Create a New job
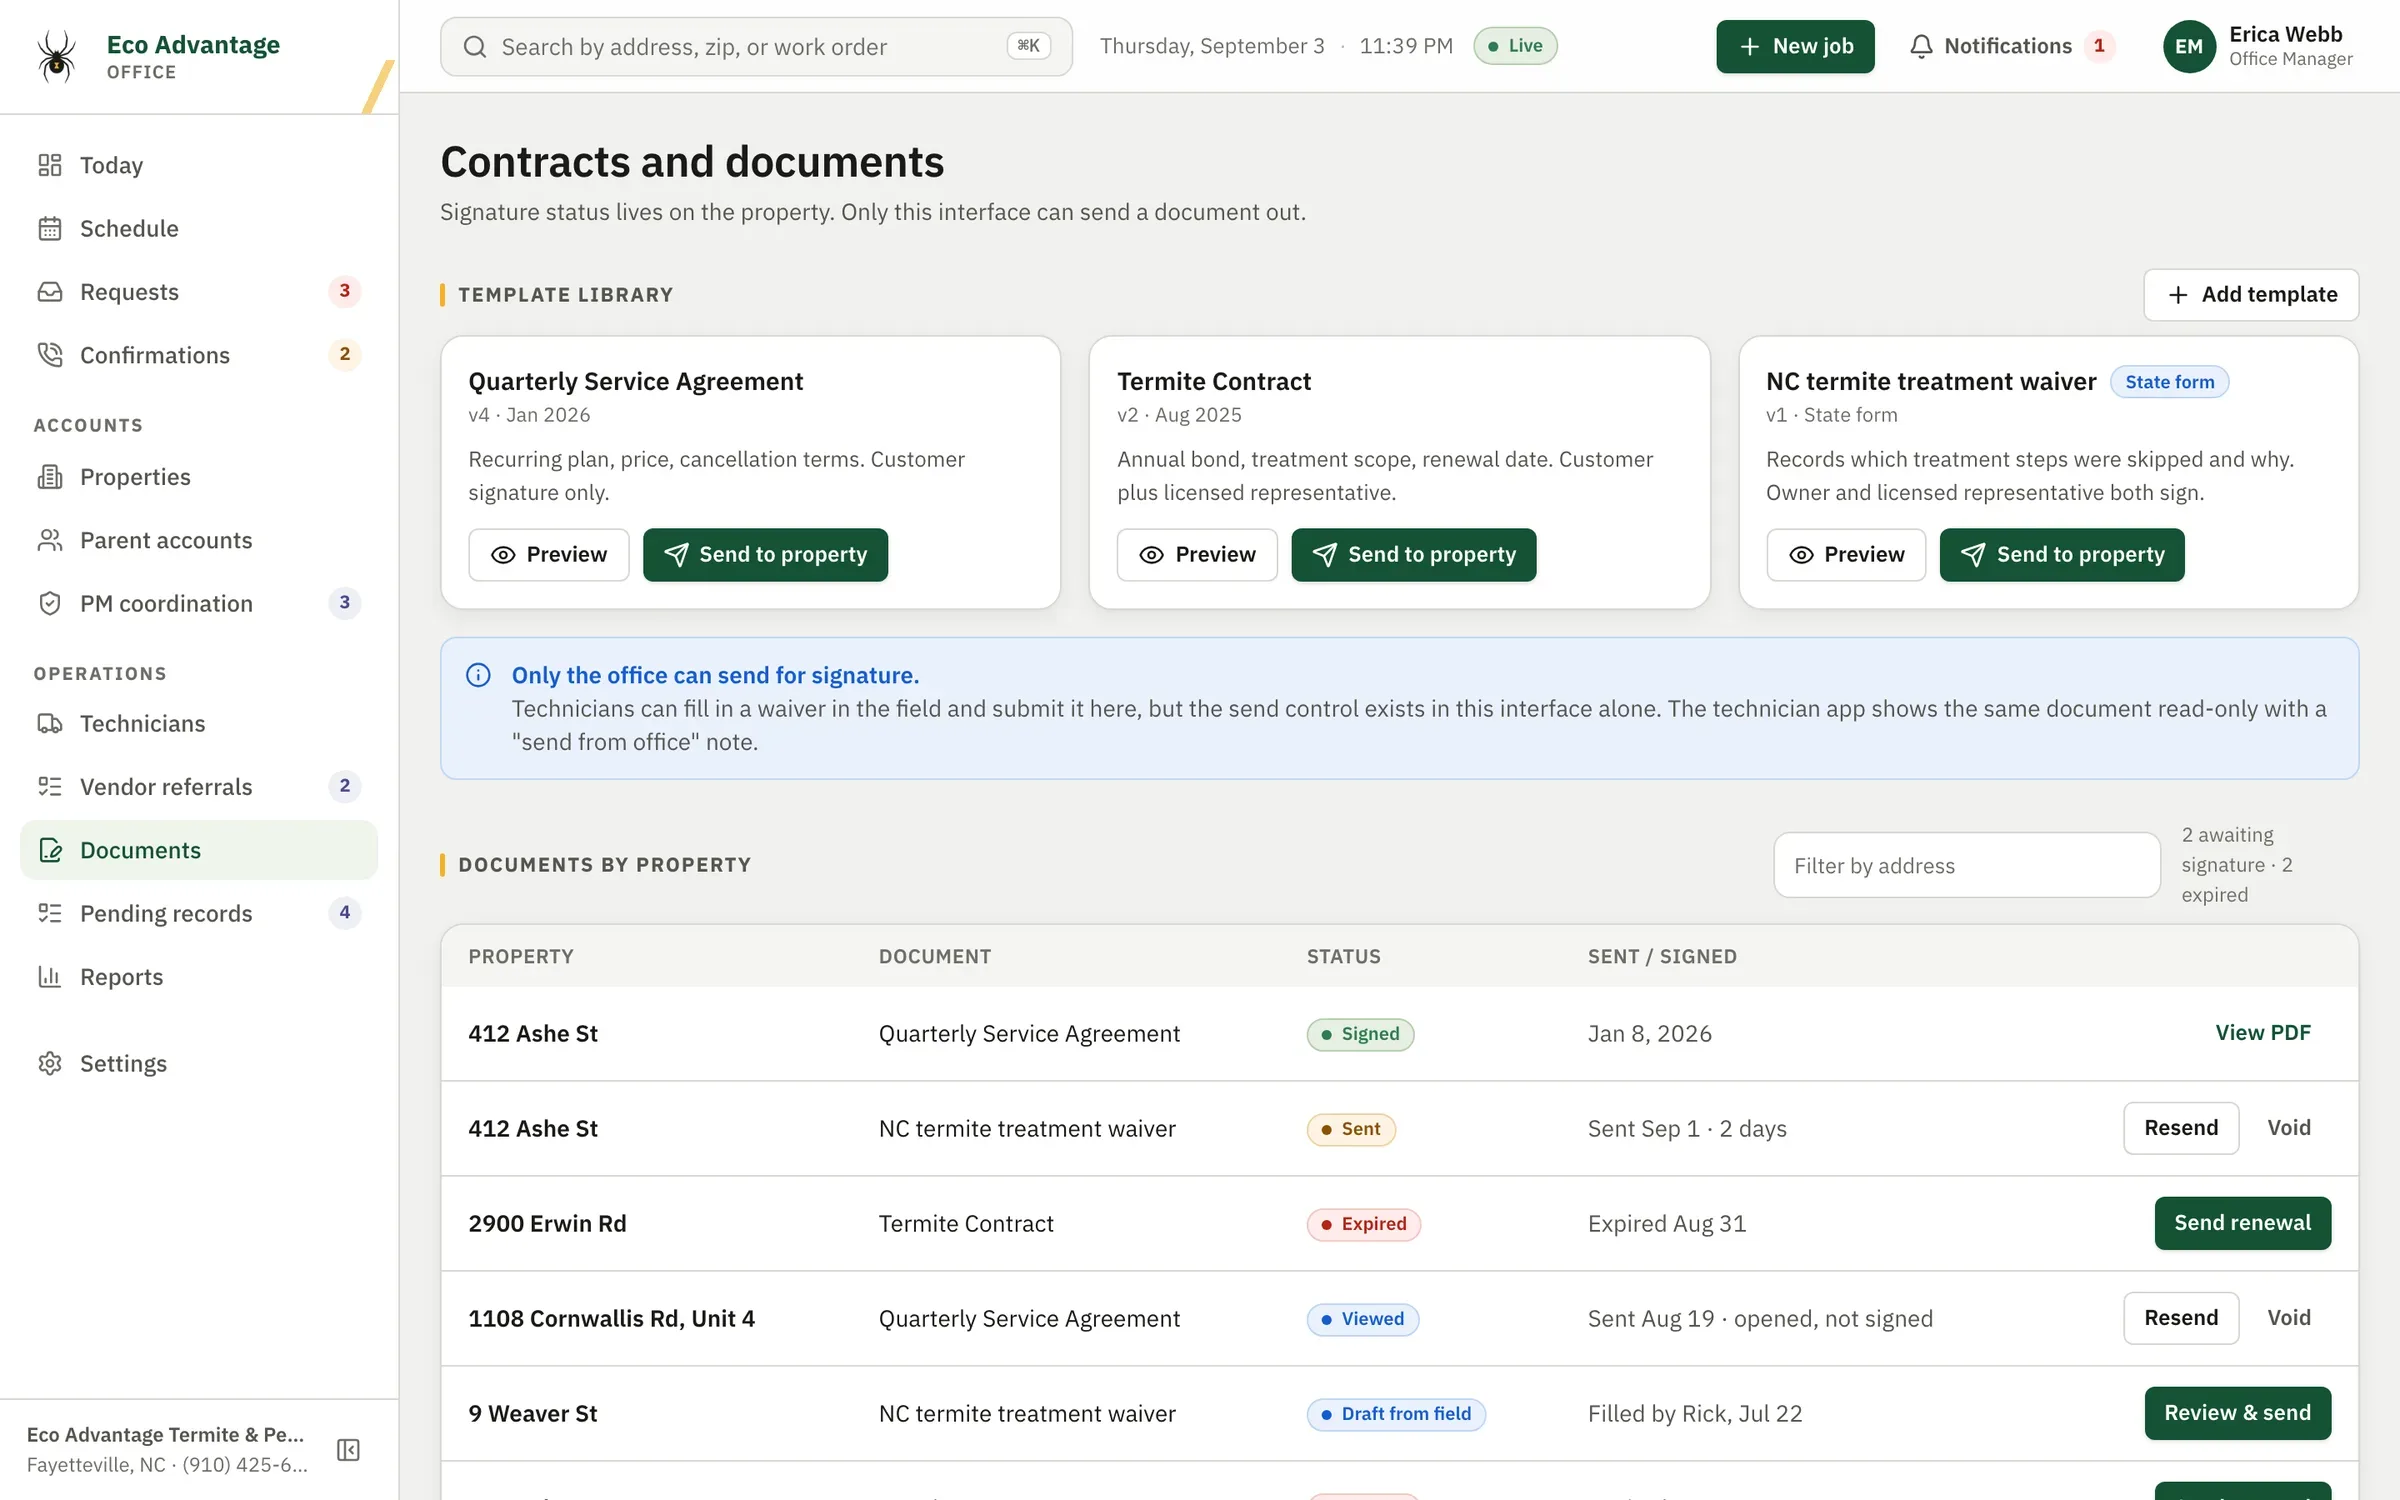Viewport: 2400px width, 1500px height. [x=1795, y=46]
